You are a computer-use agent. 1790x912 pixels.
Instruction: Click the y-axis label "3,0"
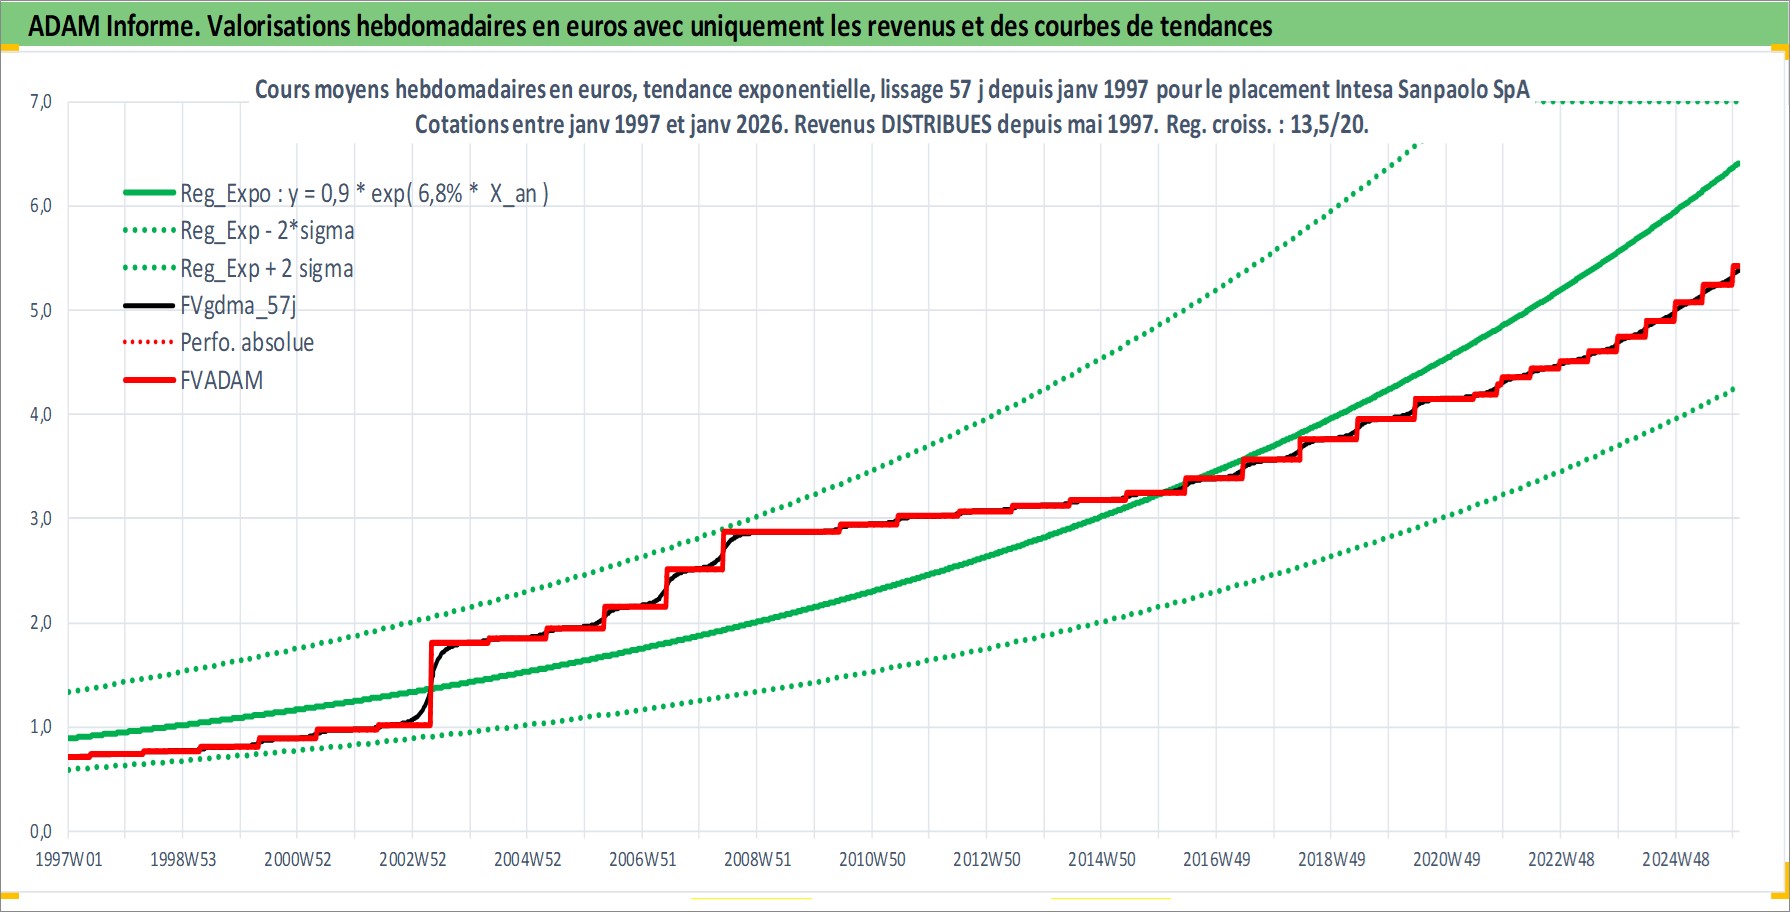[41, 518]
